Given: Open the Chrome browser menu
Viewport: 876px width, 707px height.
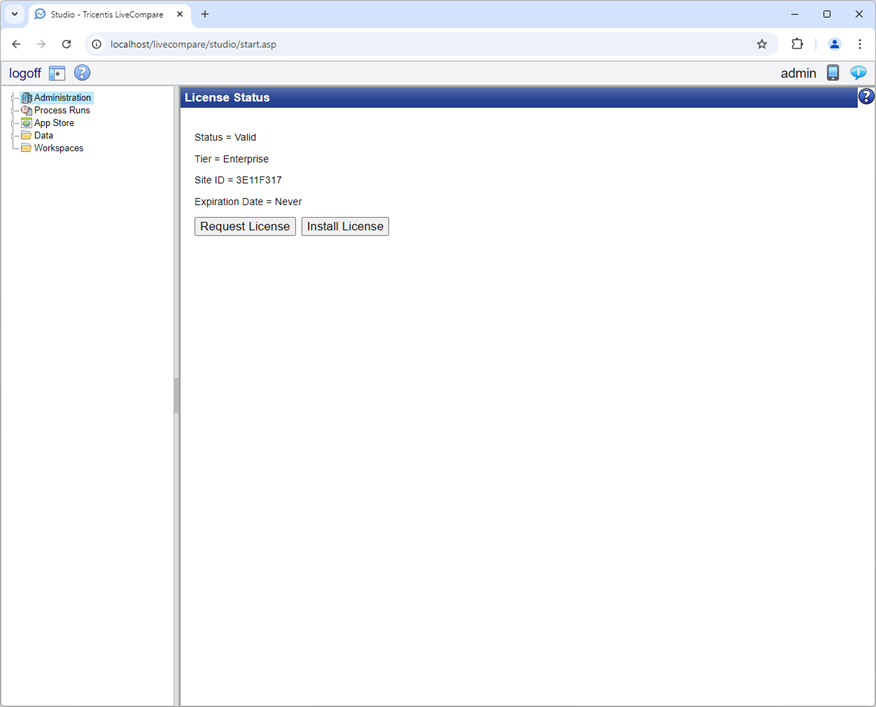Looking at the screenshot, I should (x=861, y=44).
